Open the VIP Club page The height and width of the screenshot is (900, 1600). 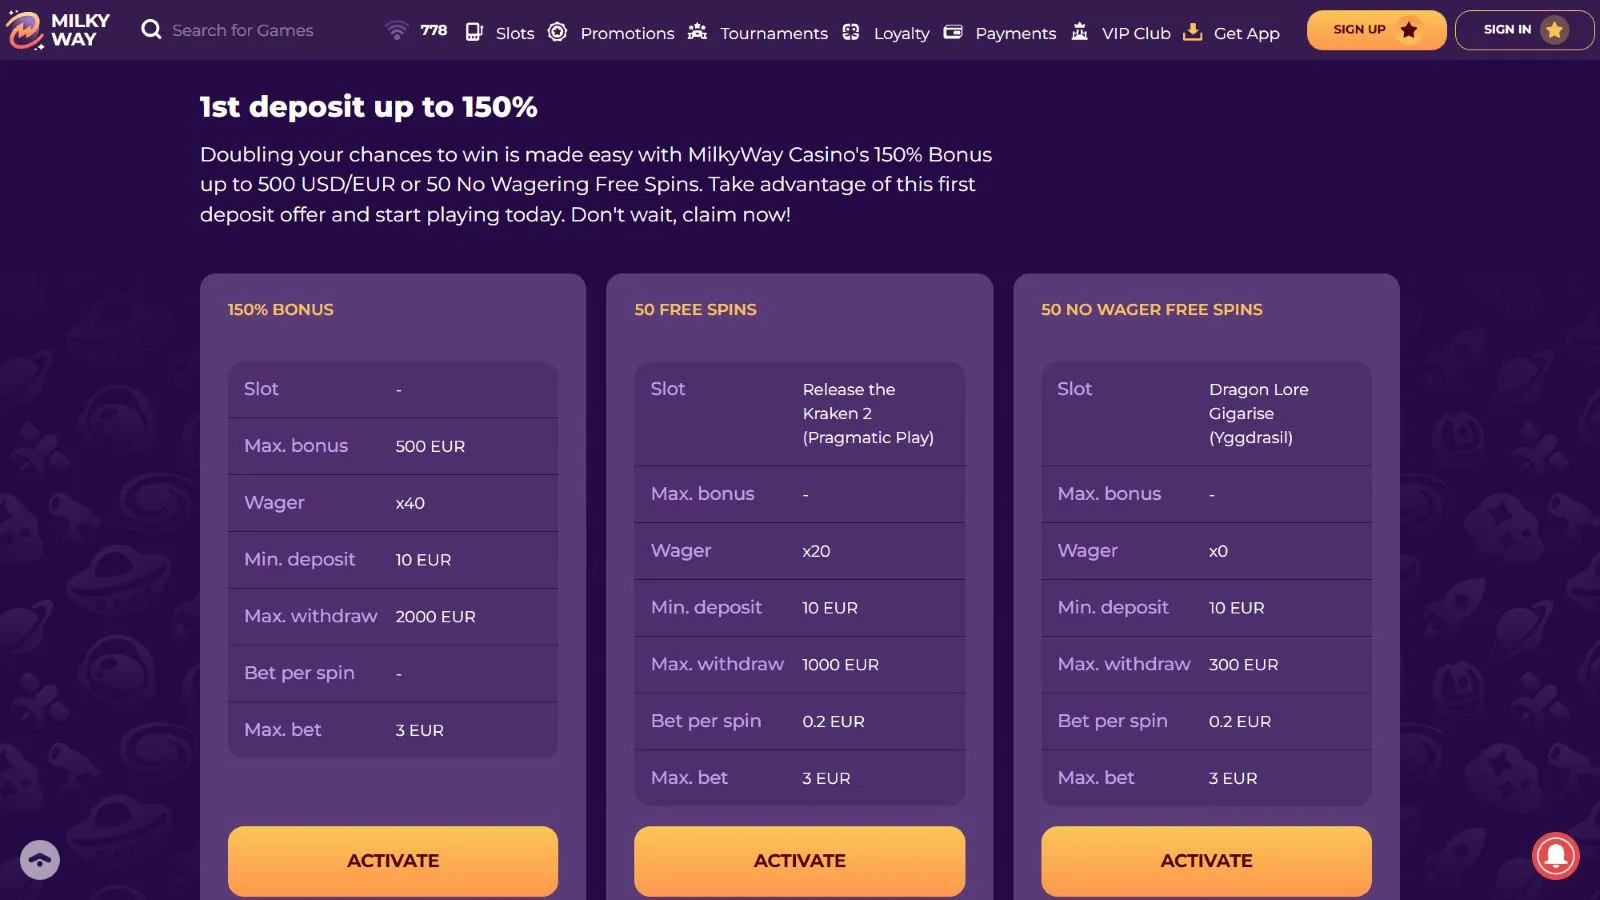click(1136, 33)
